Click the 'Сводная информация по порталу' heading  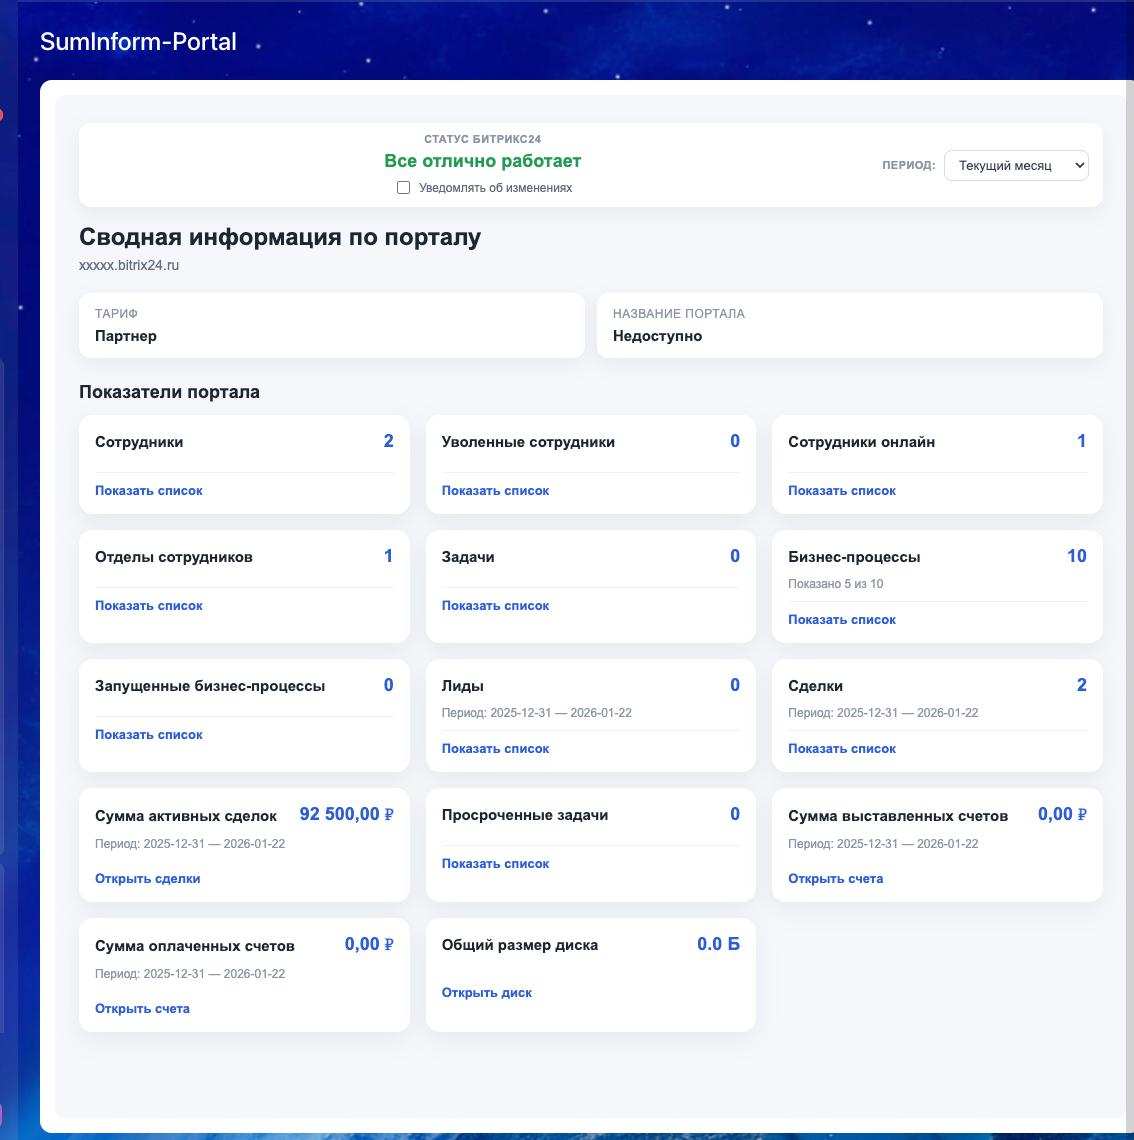pyautogui.click(x=280, y=237)
